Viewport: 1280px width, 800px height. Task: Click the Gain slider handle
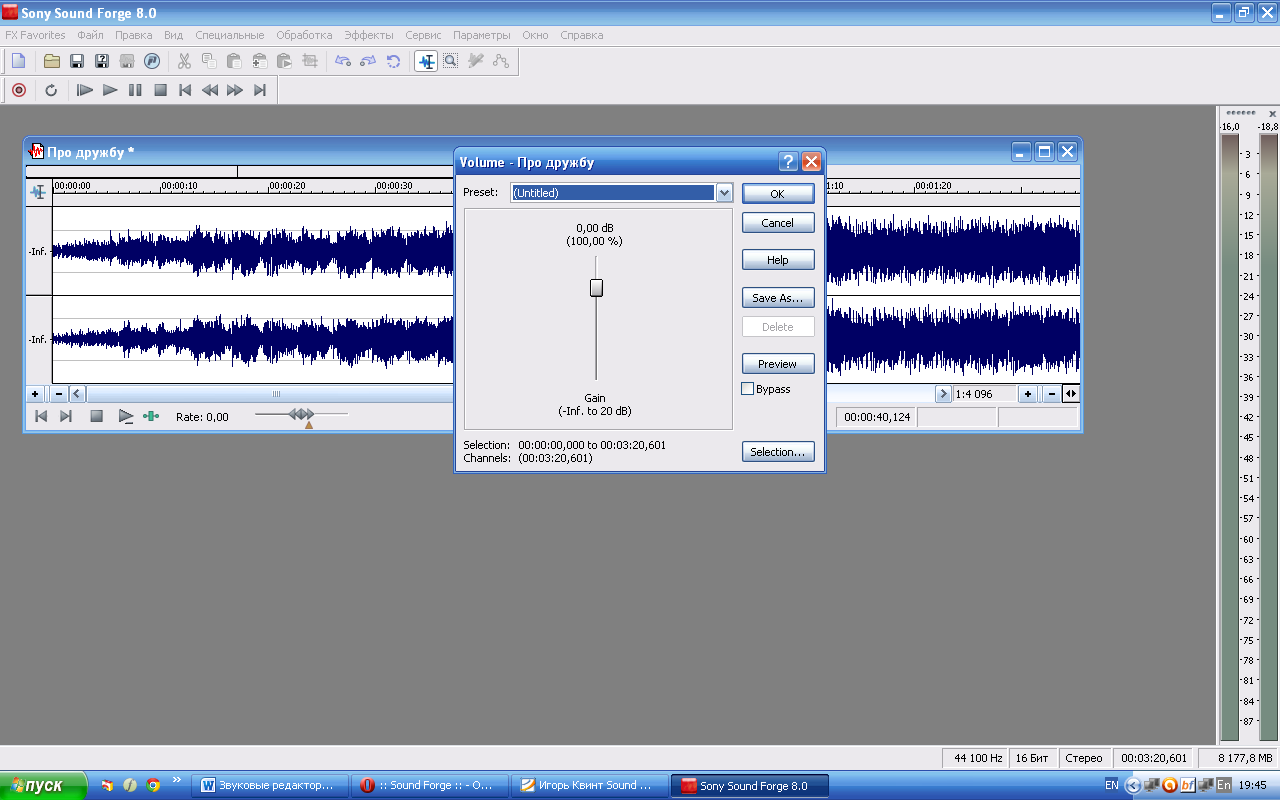coord(596,288)
